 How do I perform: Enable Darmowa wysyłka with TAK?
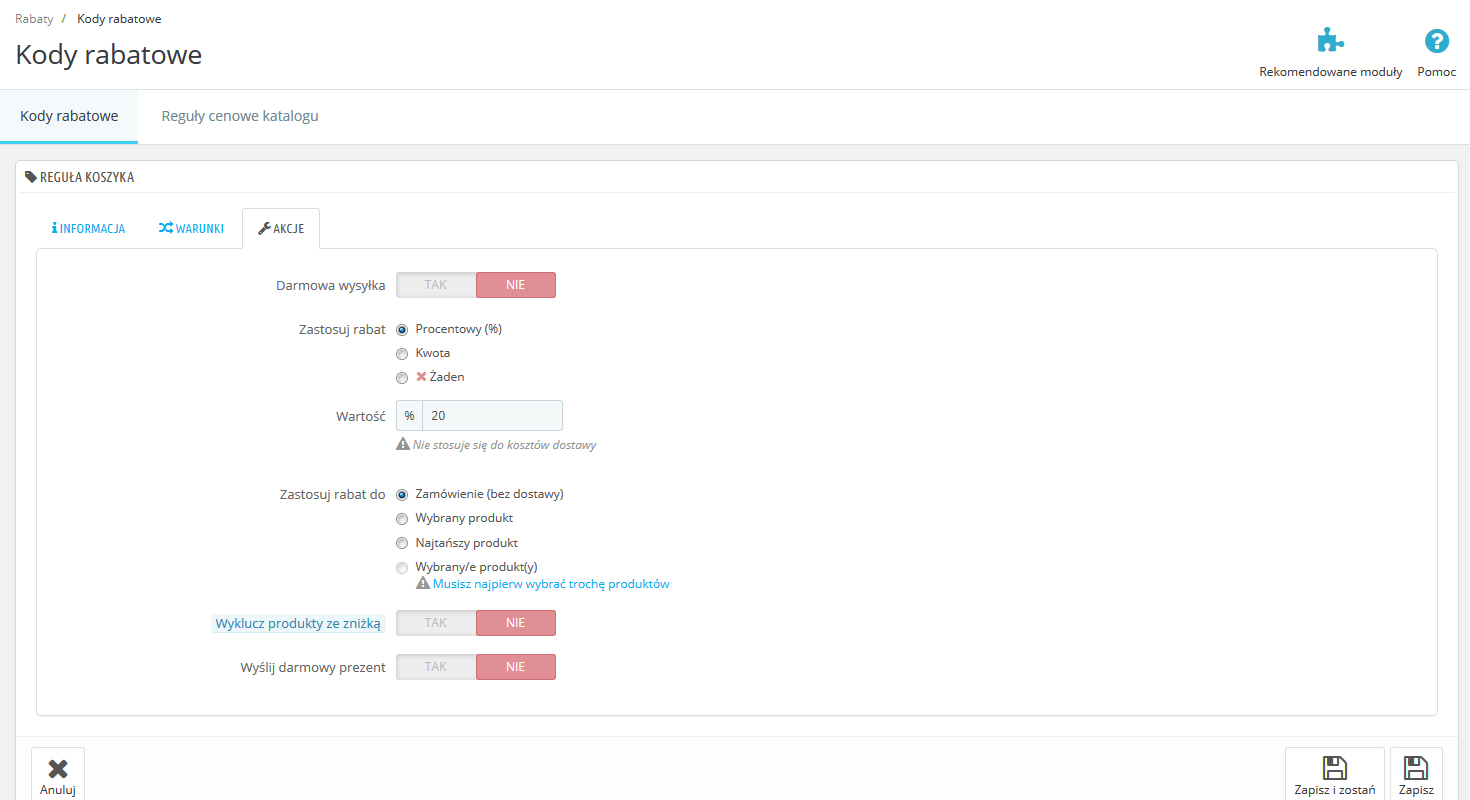[436, 285]
